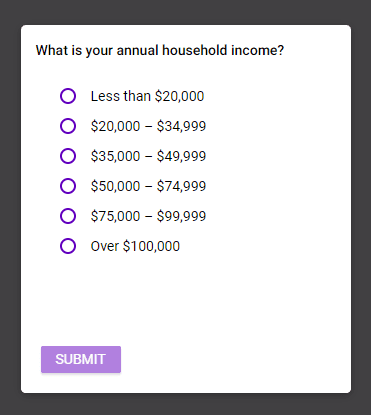
Task: Choose the $20,000 – $34,999 radio circle
Action: click(68, 126)
